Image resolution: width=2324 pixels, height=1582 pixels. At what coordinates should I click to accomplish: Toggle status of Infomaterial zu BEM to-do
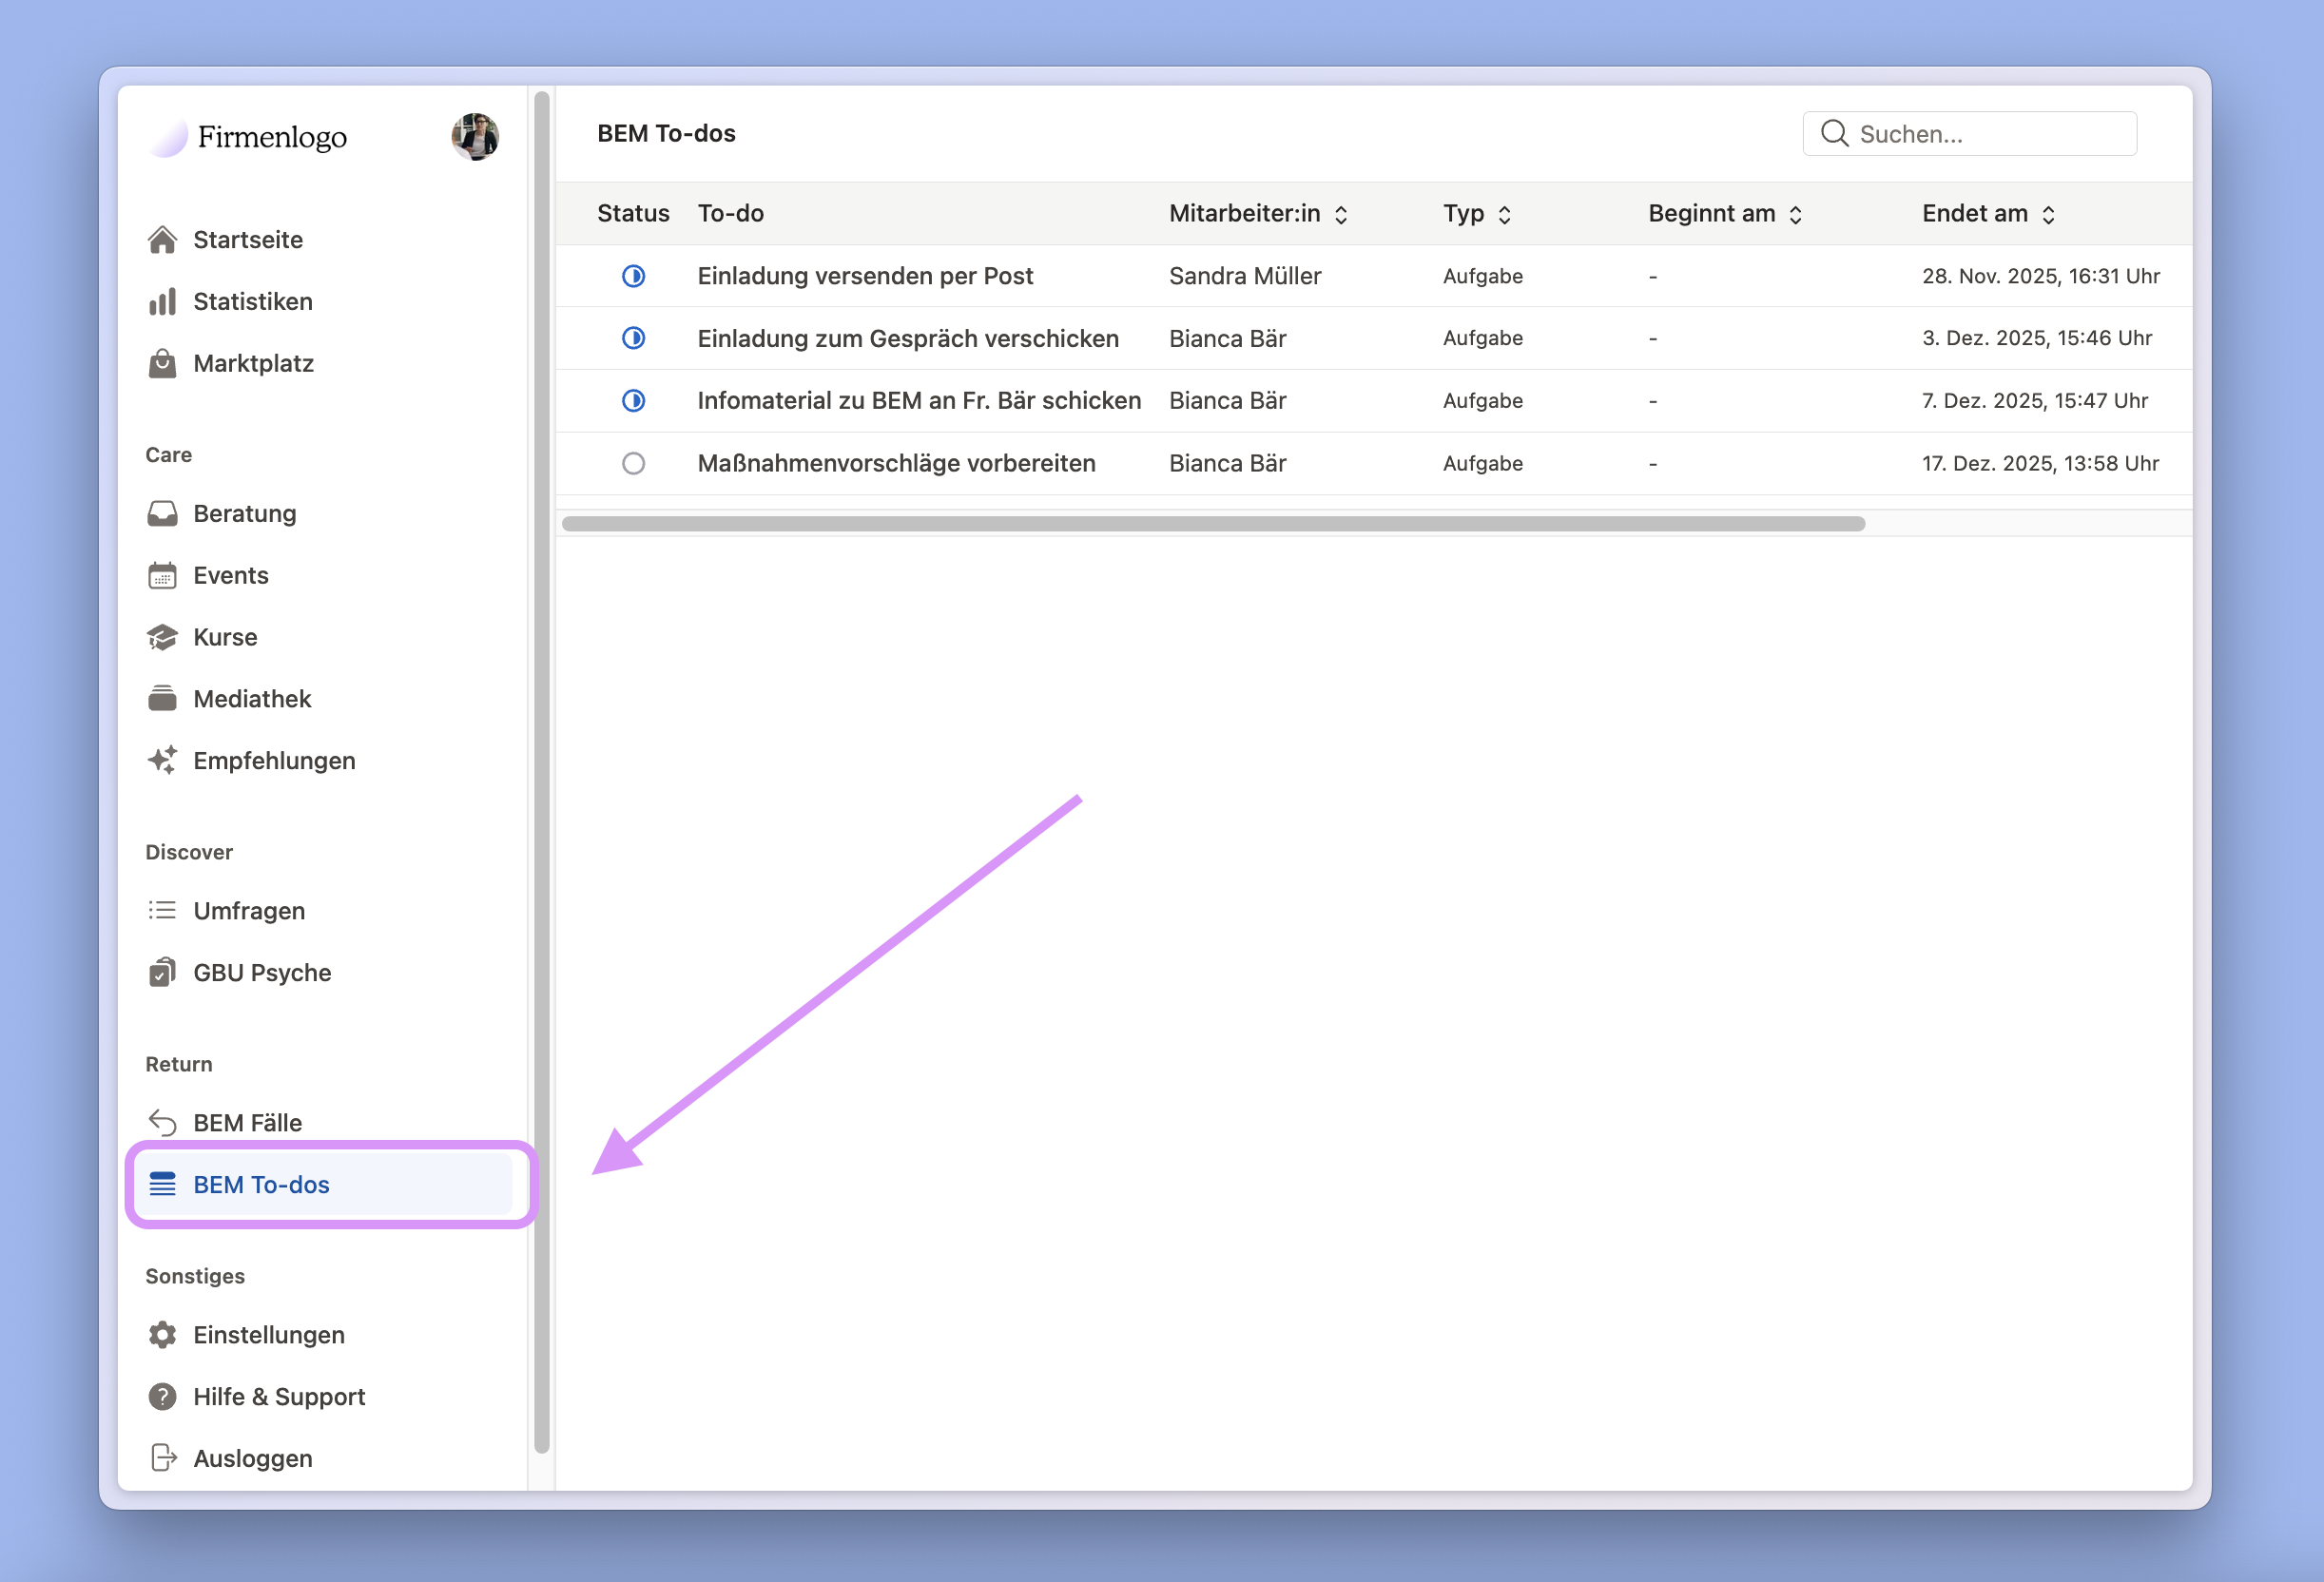point(633,401)
